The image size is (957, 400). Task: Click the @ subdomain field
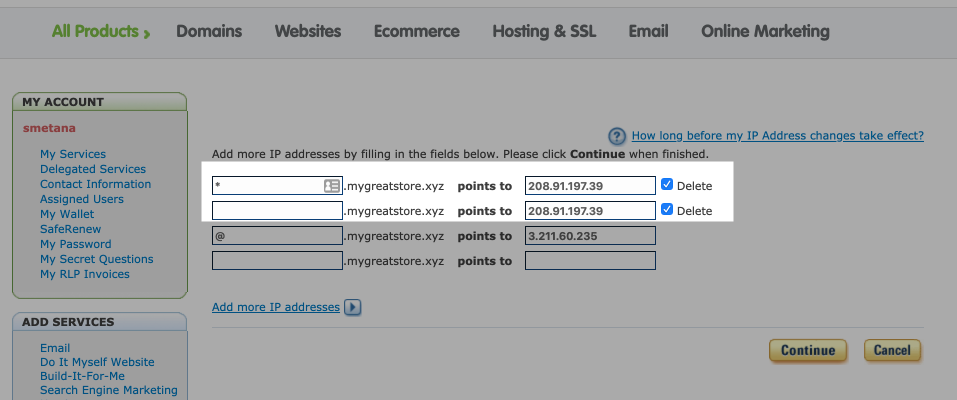click(x=277, y=236)
